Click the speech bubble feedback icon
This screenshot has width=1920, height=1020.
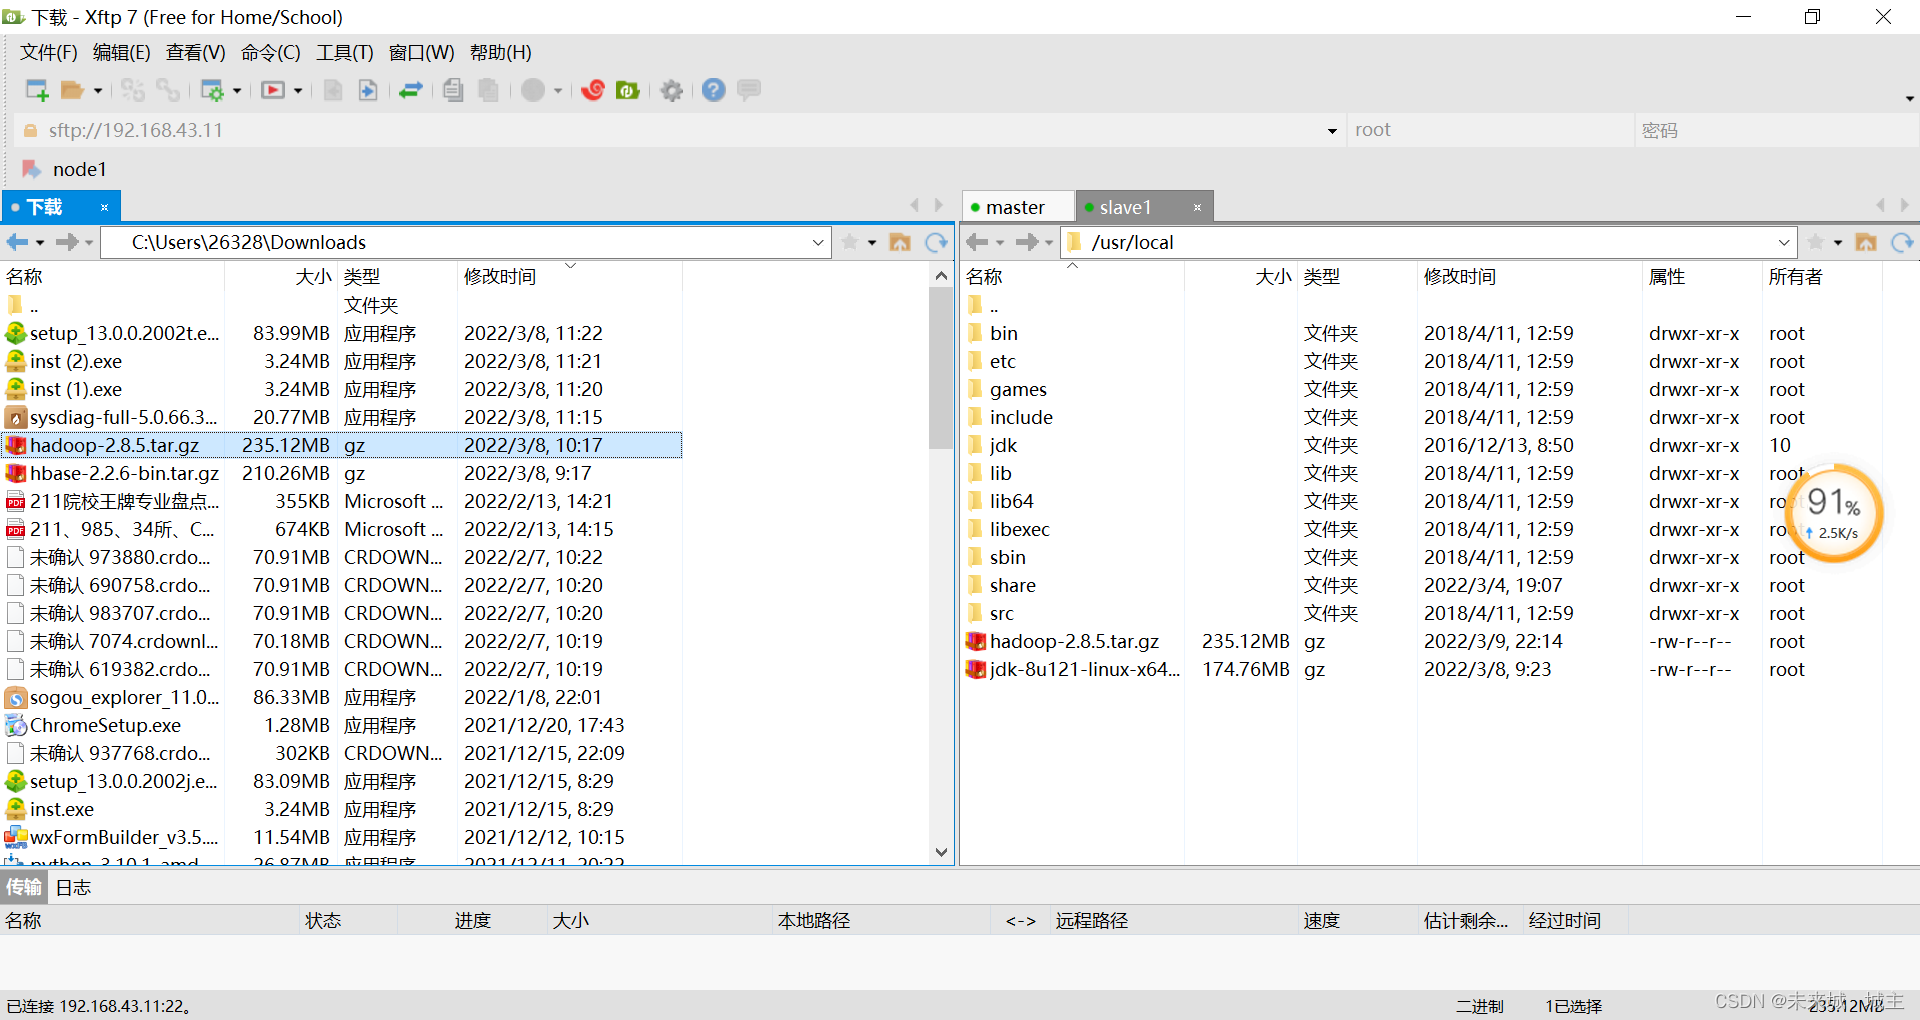[x=749, y=90]
